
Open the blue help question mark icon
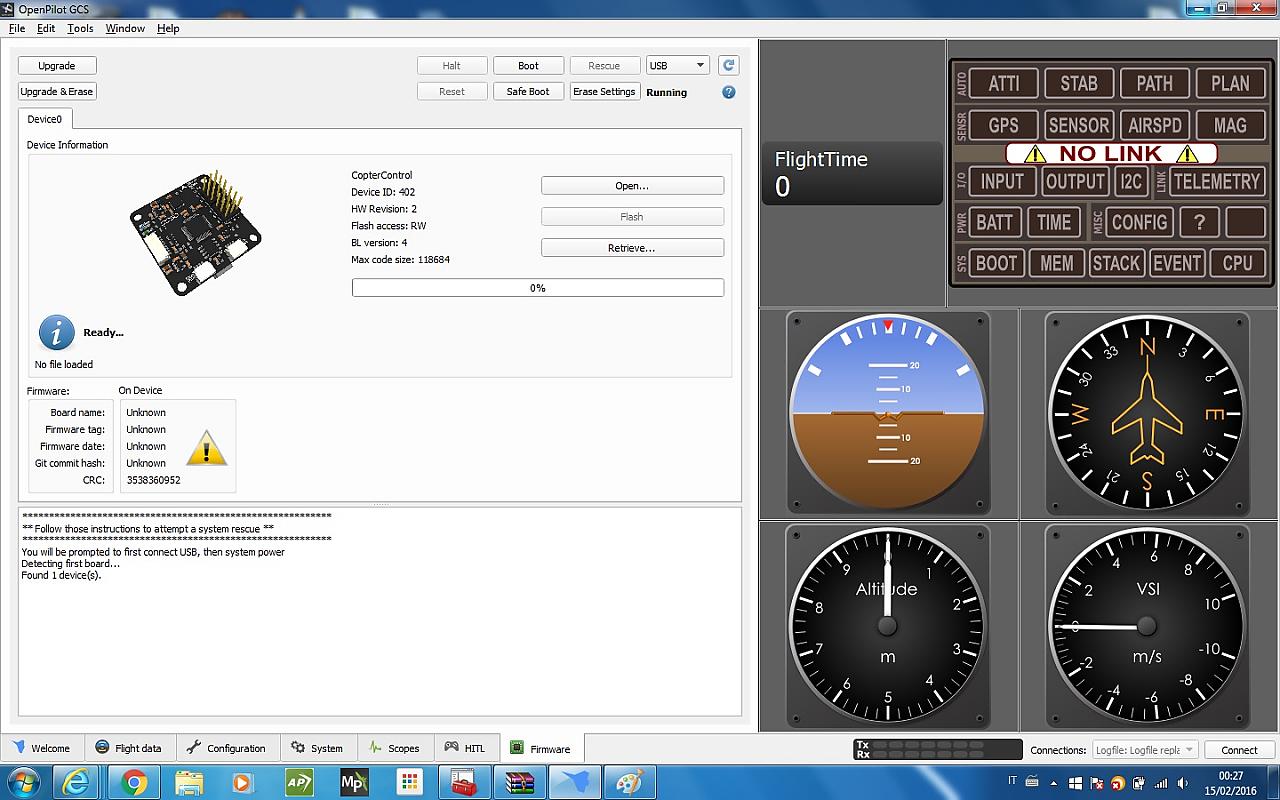coord(729,92)
